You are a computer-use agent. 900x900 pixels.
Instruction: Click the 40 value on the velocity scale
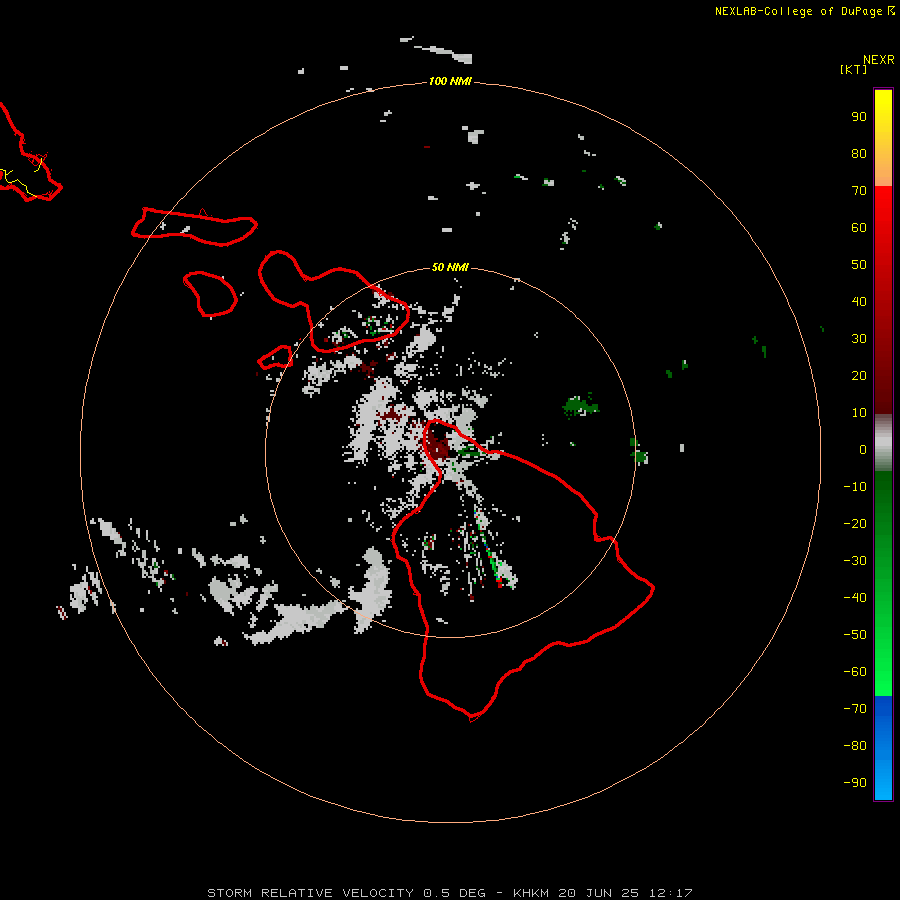click(859, 302)
